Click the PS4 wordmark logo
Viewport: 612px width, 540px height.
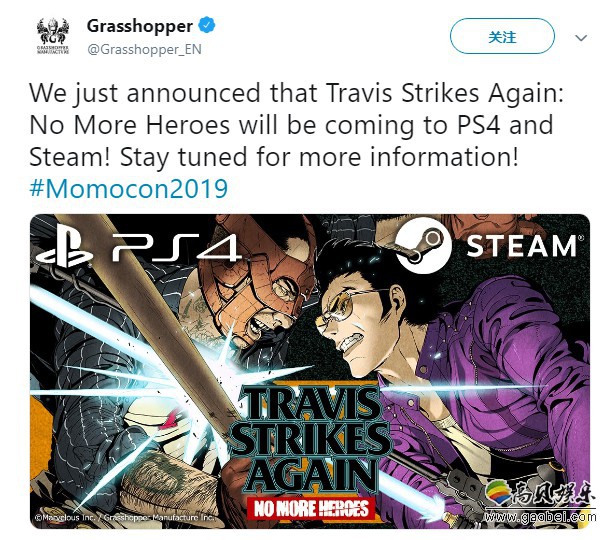[177, 247]
